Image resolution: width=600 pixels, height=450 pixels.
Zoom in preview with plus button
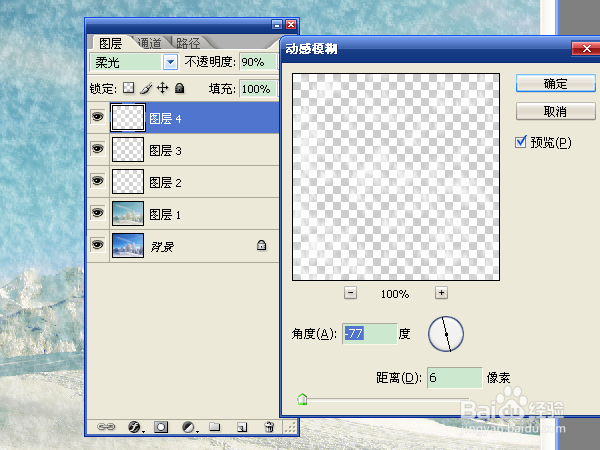coord(442,293)
